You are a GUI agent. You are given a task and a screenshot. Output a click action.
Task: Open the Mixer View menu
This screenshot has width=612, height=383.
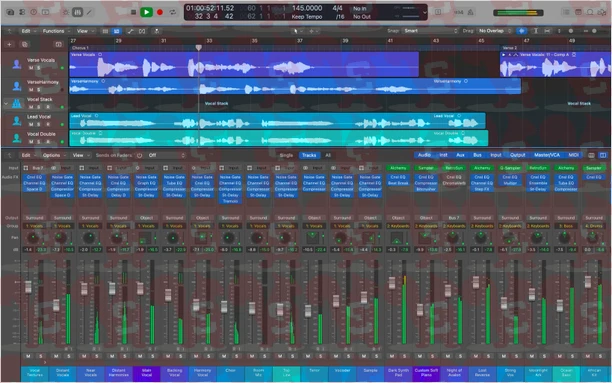(80, 155)
